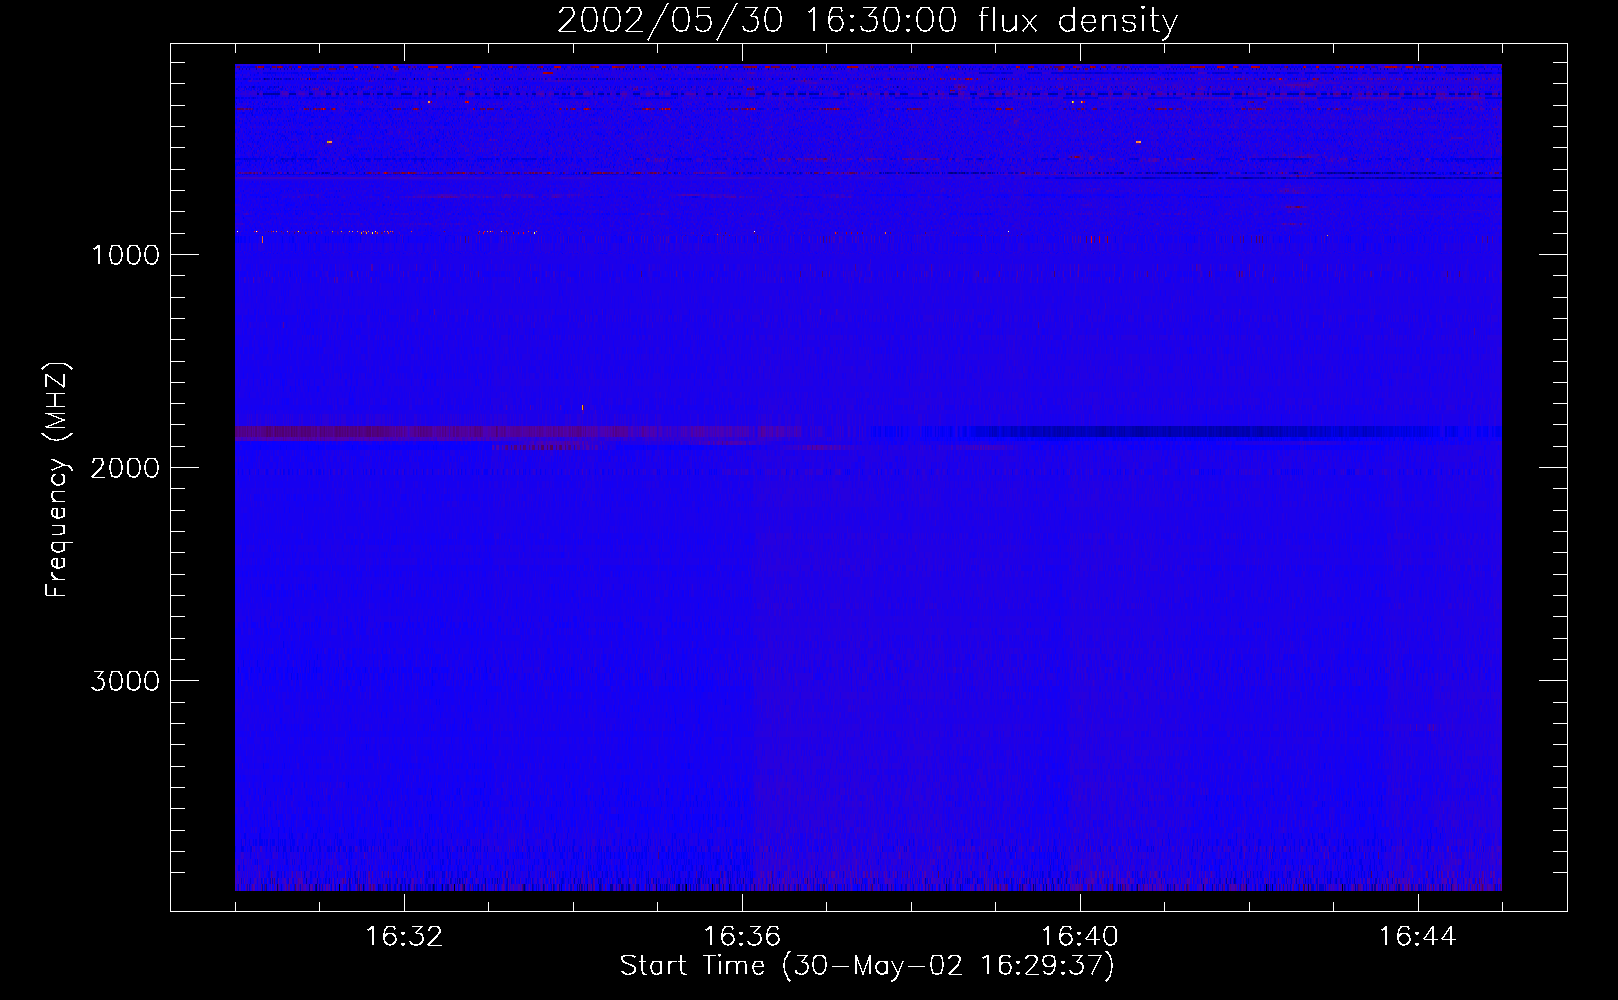
Task: Select the 16:32 time tick label
Action: coord(404,937)
